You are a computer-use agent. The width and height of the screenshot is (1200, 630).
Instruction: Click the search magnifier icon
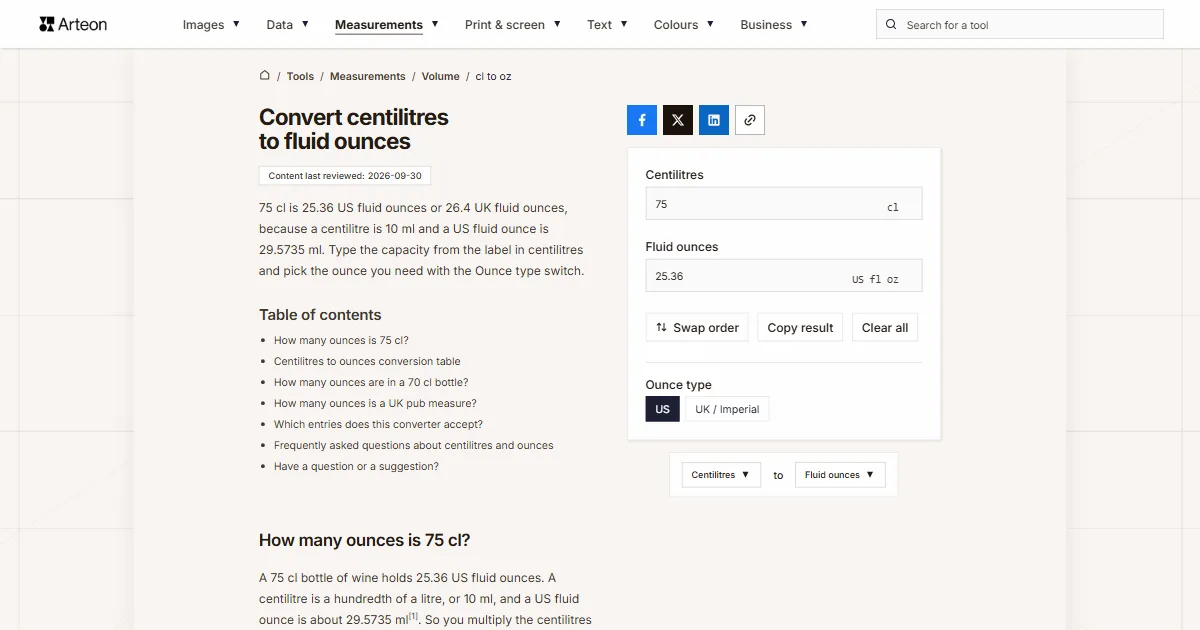click(x=892, y=25)
